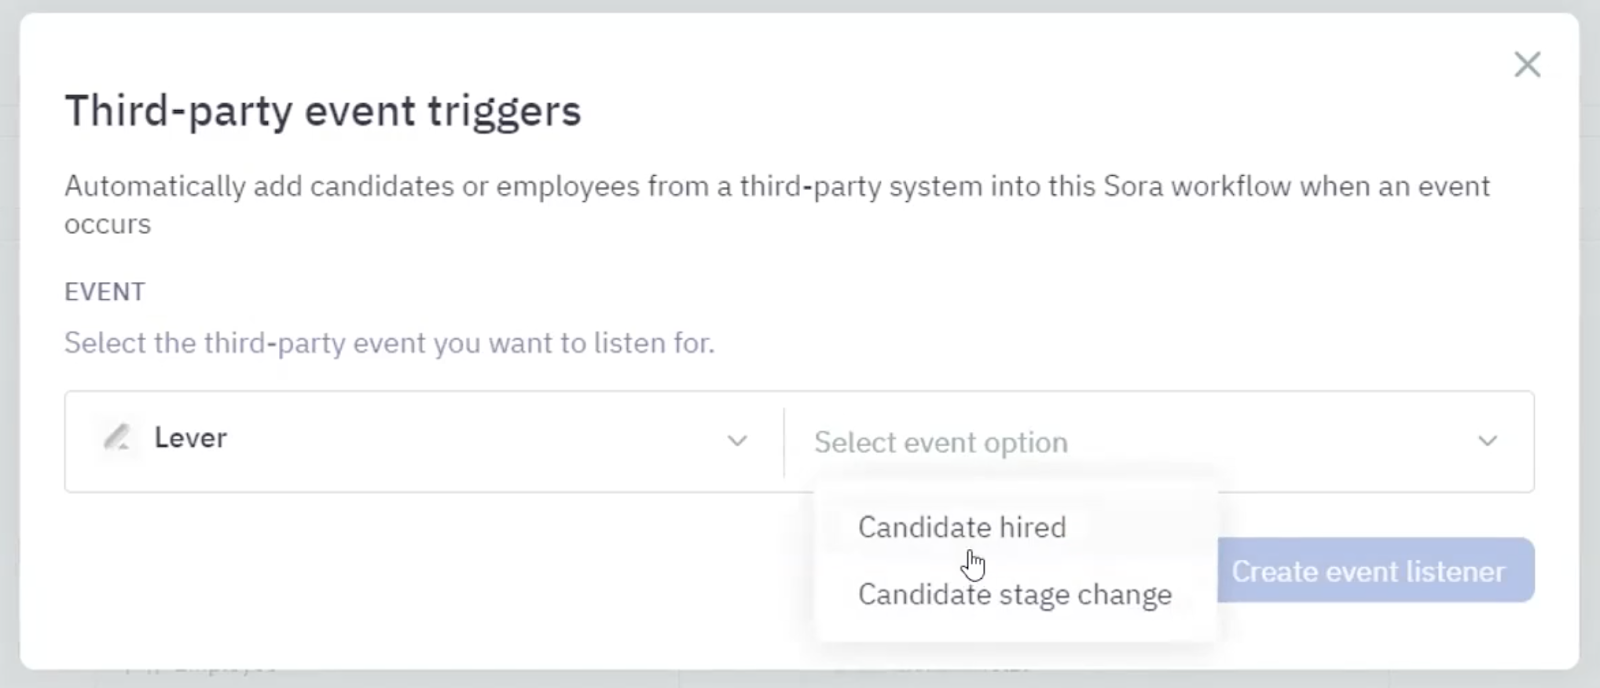
Task: Click the Lever integration logo icon
Action: click(x=115, y=439)
